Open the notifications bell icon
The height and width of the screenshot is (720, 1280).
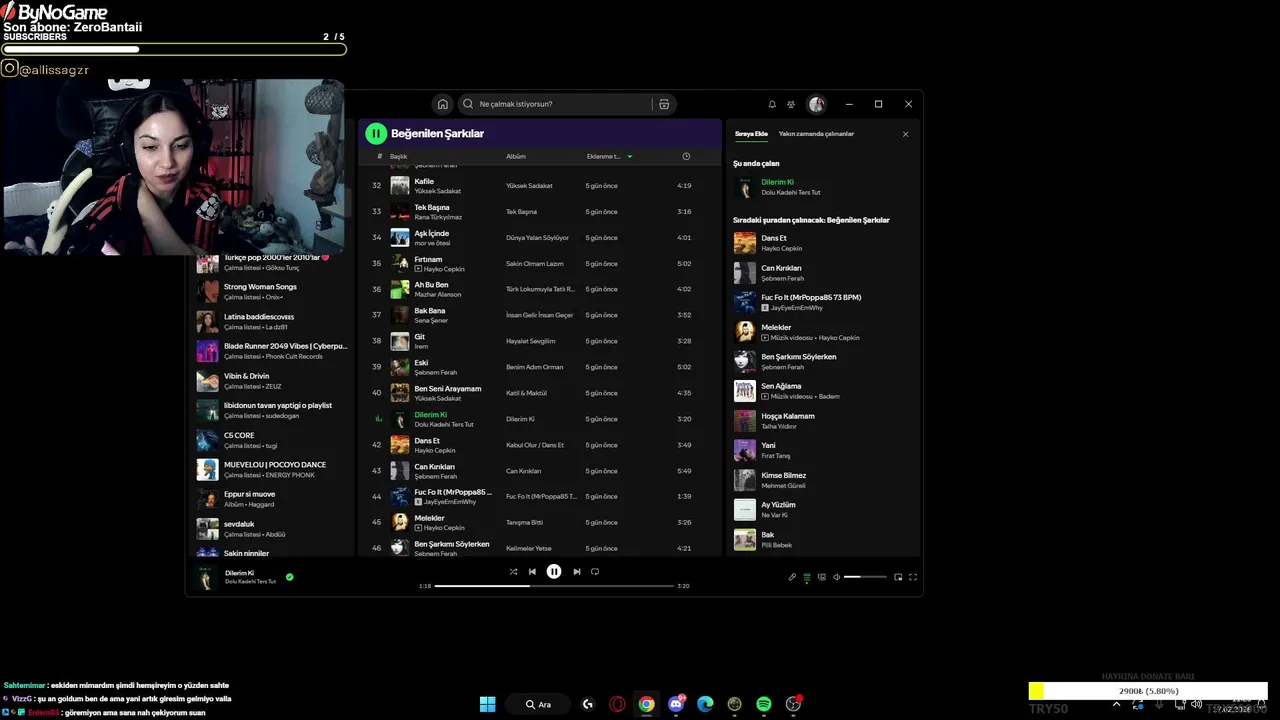(x=772, y=104)
